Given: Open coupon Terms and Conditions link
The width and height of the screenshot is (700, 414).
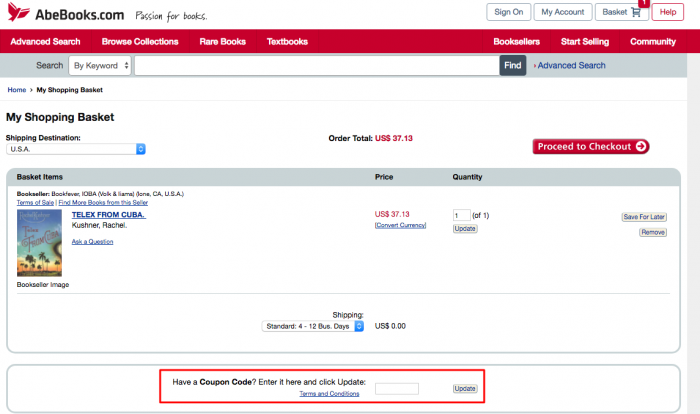Looking at the screenshot, I should click(x=329, y=394).
